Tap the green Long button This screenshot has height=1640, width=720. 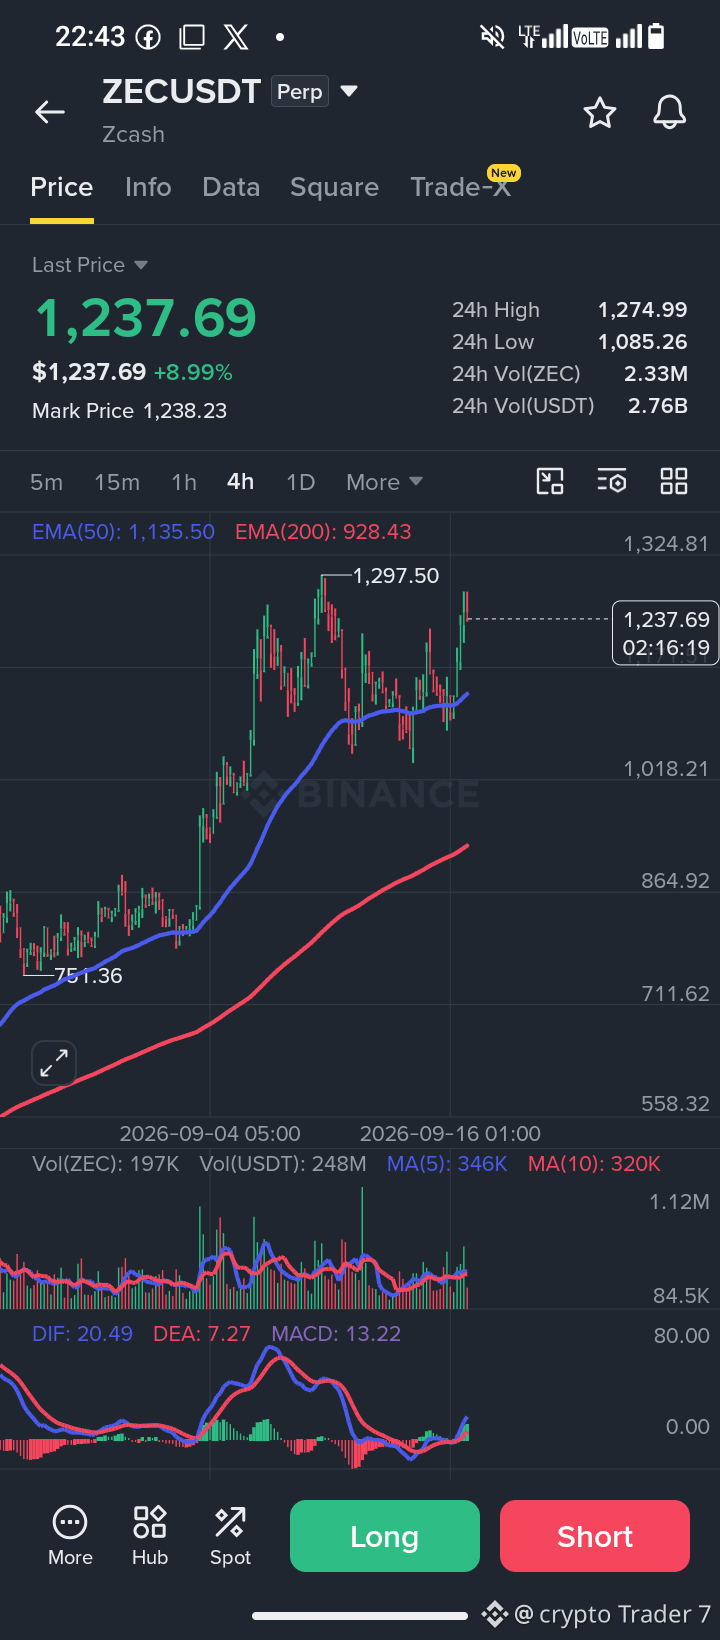(385, 1536)
